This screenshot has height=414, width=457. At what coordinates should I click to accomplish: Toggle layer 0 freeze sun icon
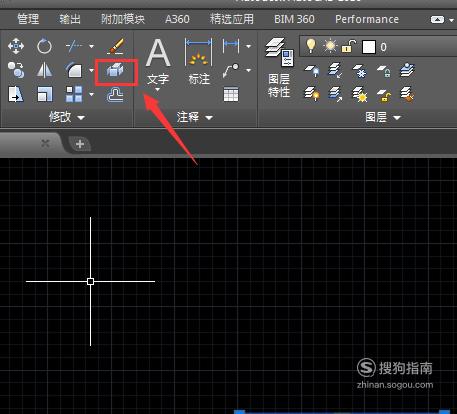click(x=329, y=46)
